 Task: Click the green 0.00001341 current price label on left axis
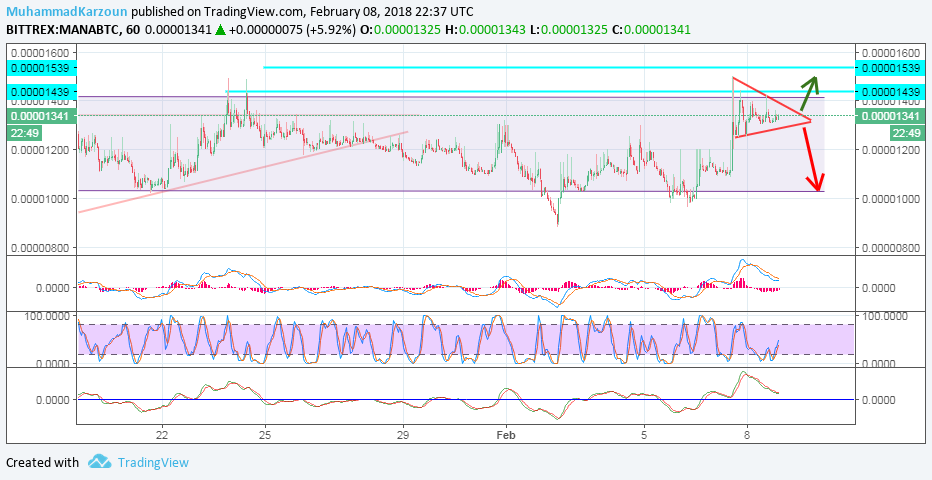(x=42, y=116)
